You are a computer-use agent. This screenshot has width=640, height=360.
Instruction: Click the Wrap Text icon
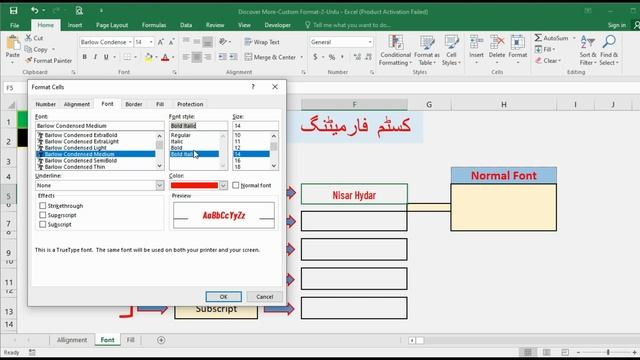pos(248,42)
